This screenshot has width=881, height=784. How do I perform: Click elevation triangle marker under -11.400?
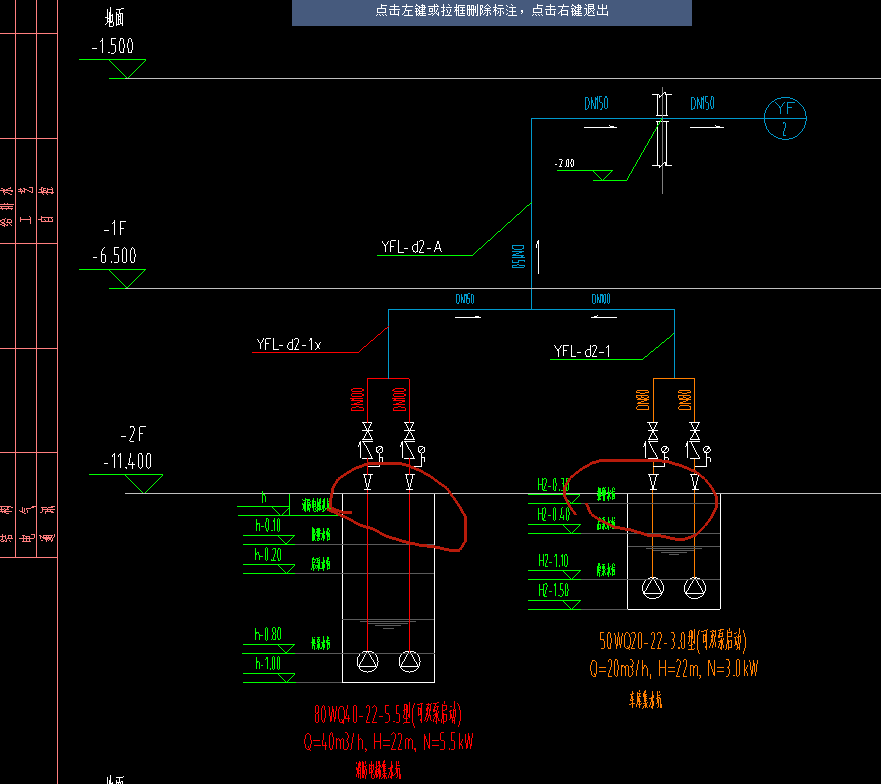pos(144,484)
